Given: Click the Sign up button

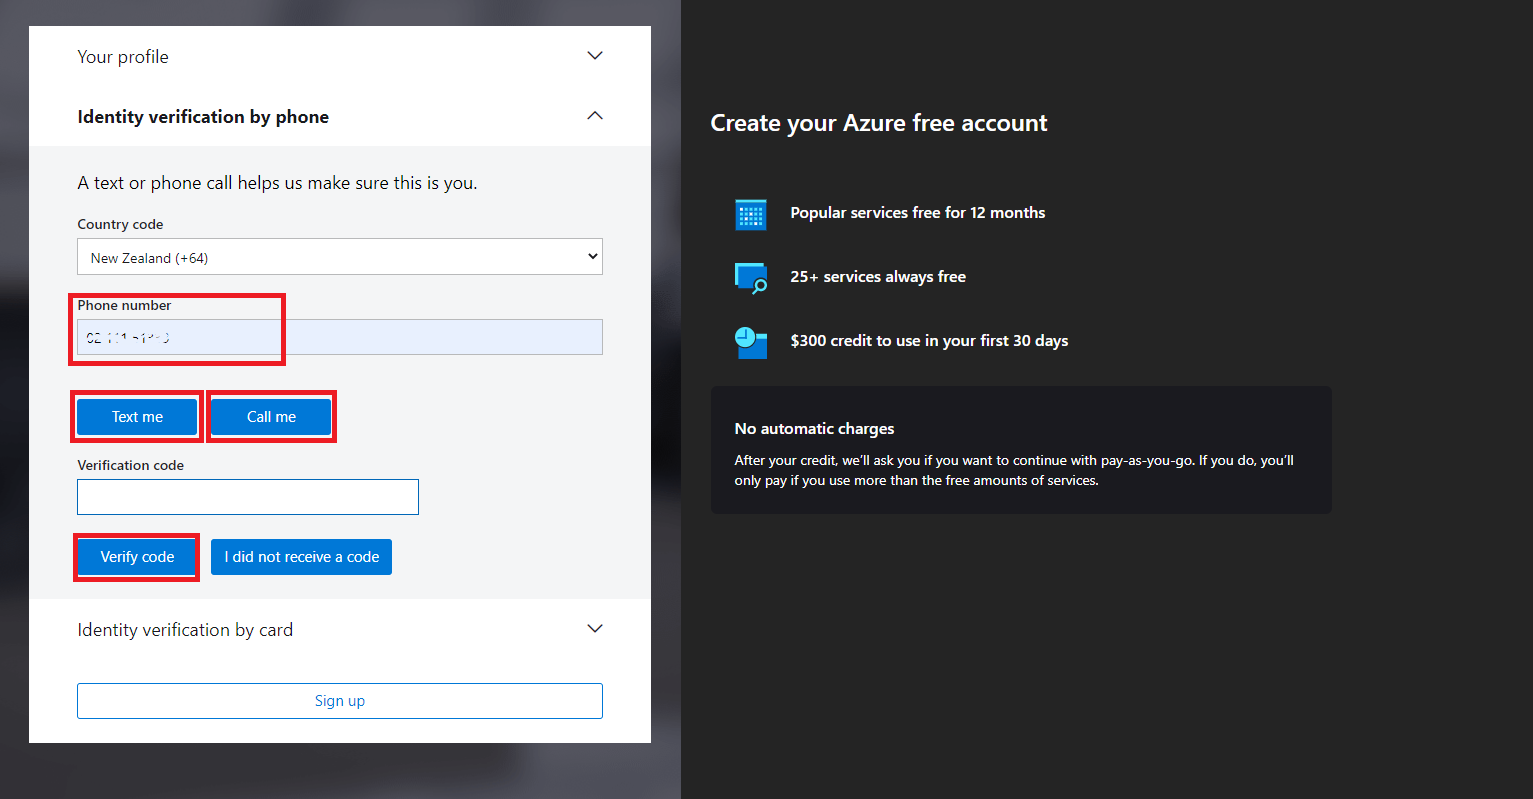Looking at the screenshot, I should pos(340,701).
